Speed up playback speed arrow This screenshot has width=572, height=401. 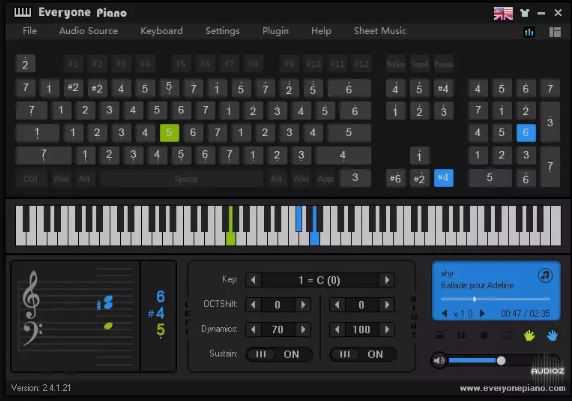pos(482,313)
